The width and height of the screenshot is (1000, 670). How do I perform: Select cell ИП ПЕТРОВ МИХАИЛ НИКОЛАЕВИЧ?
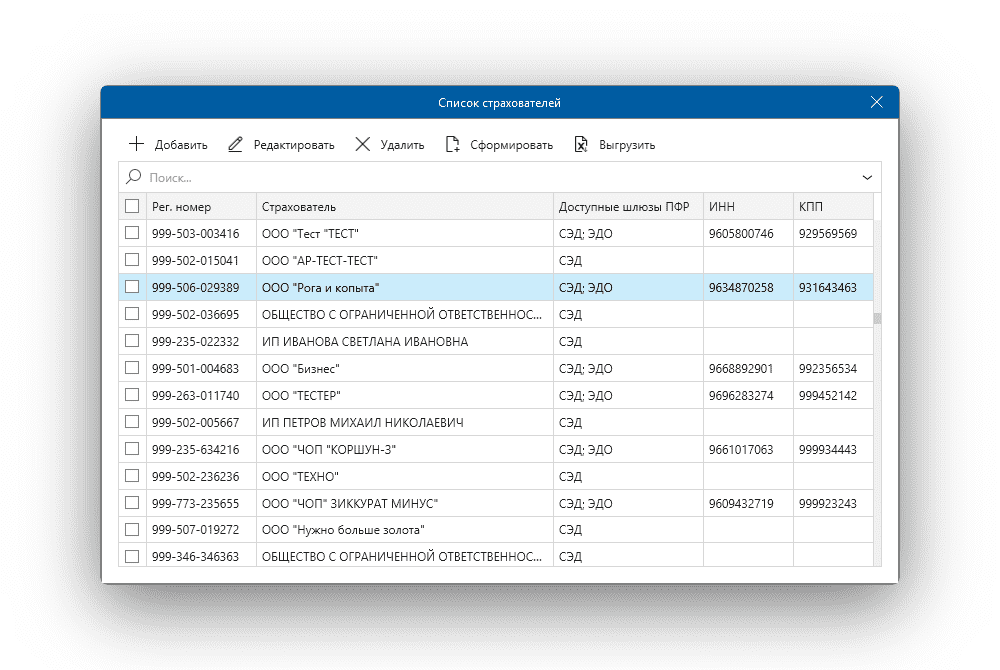click(x=404, y=423)
